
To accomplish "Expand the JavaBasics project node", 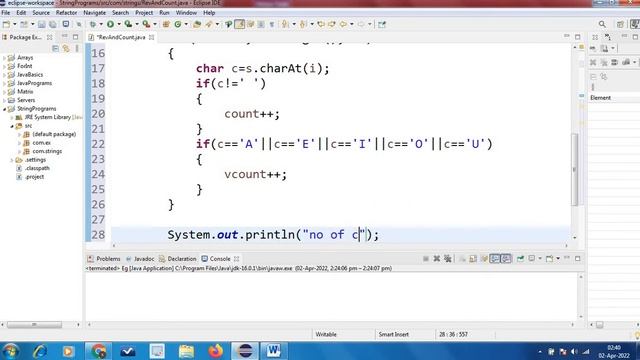I will point(4,75).
